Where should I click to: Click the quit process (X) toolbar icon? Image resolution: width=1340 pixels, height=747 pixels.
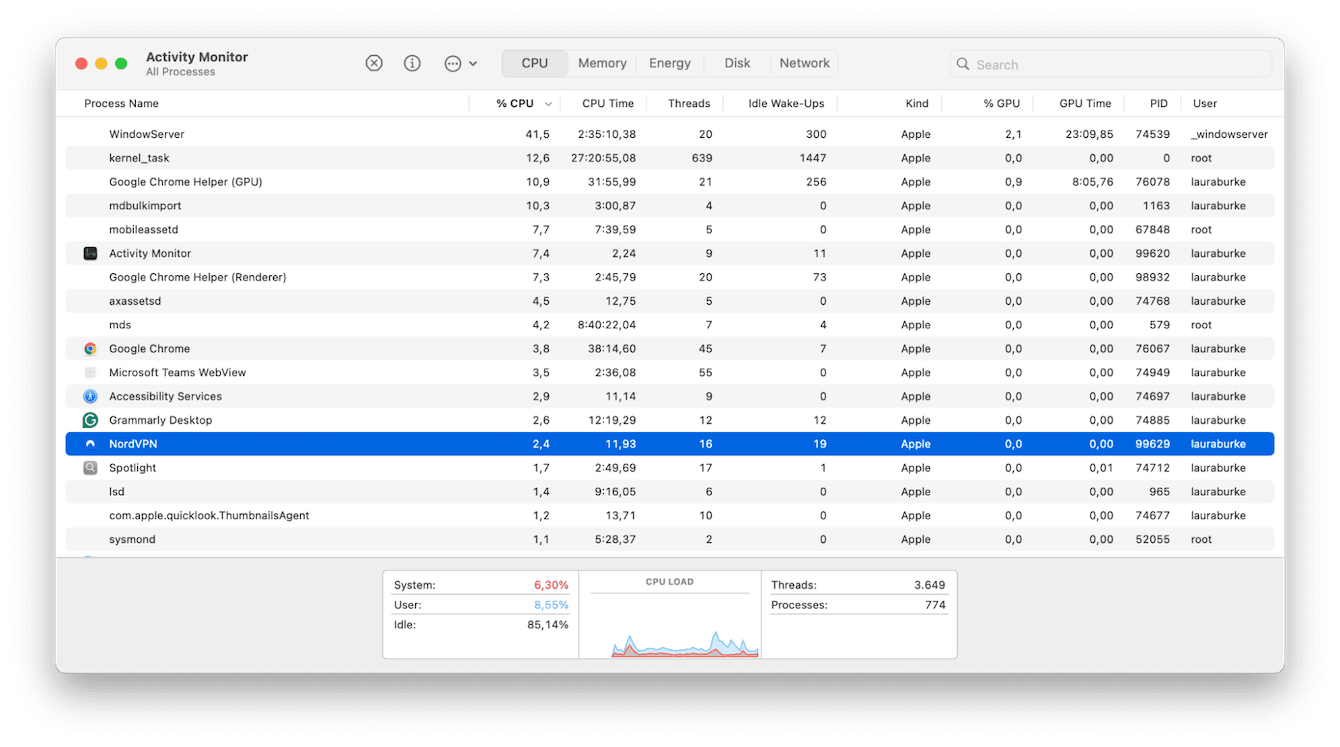(x=374, y=62)
